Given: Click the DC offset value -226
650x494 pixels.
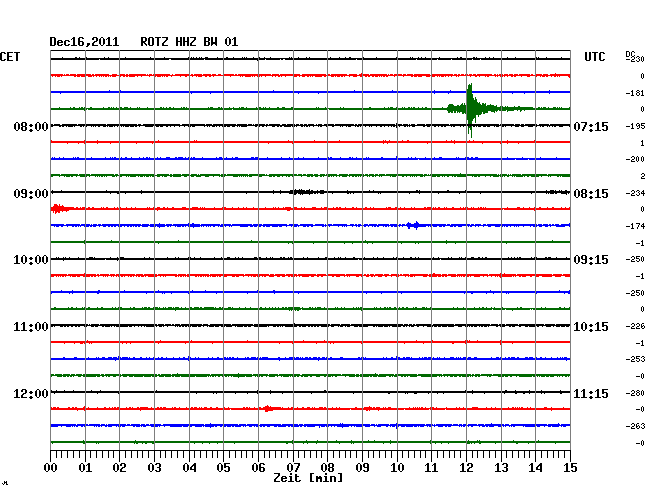Looking at the screenshot, I should [635, 327].
